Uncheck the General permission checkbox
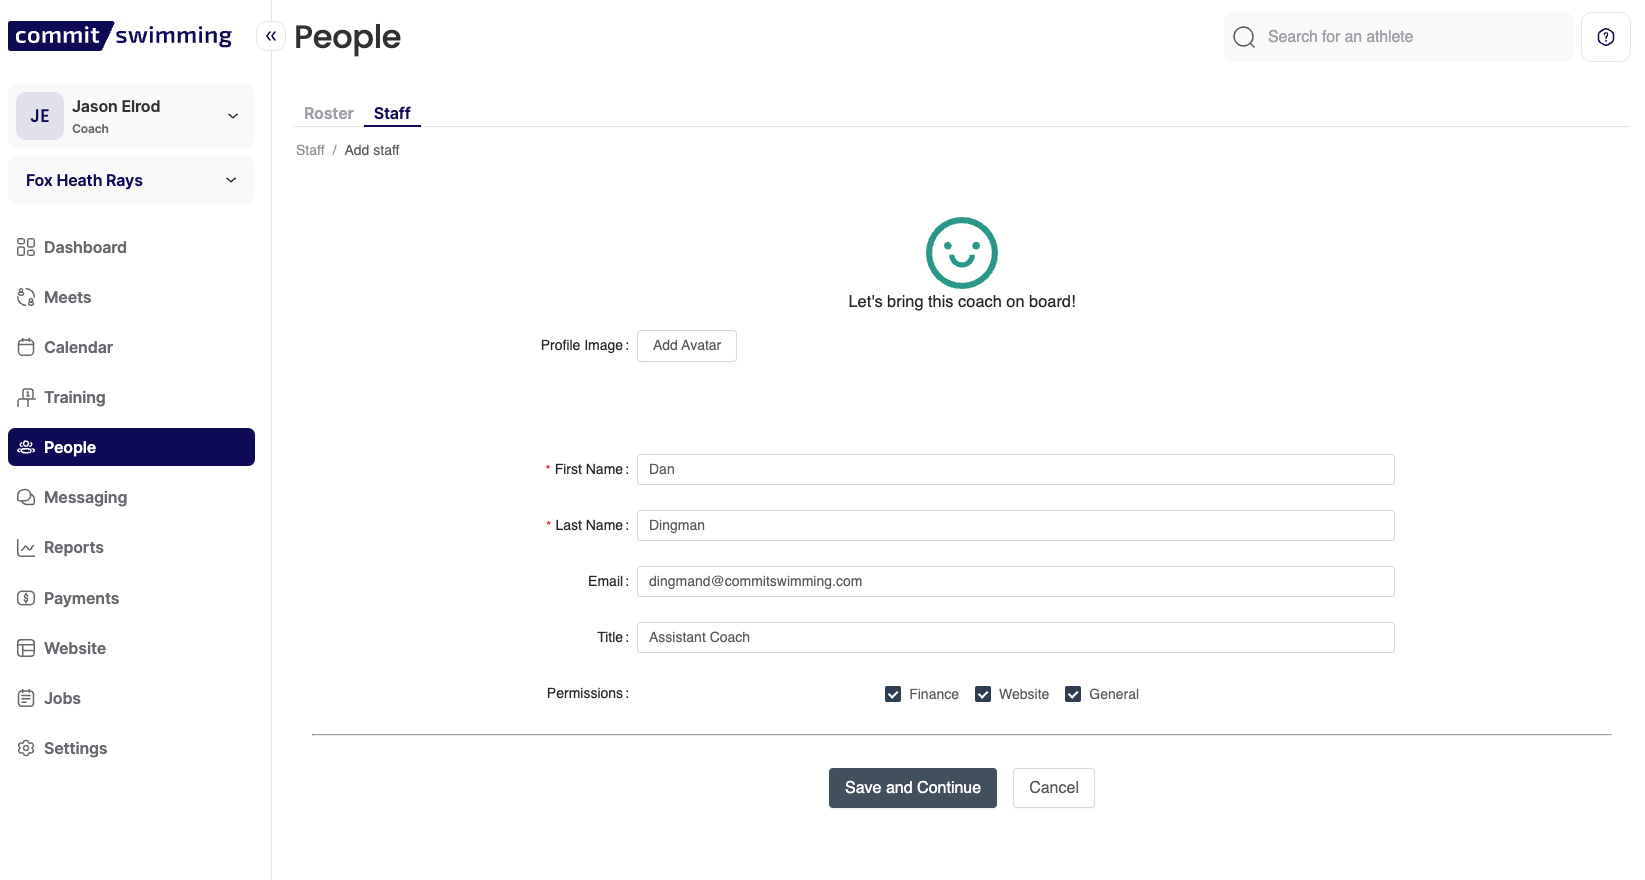Screen dimensions: 1645x880 coord(1073,694)
